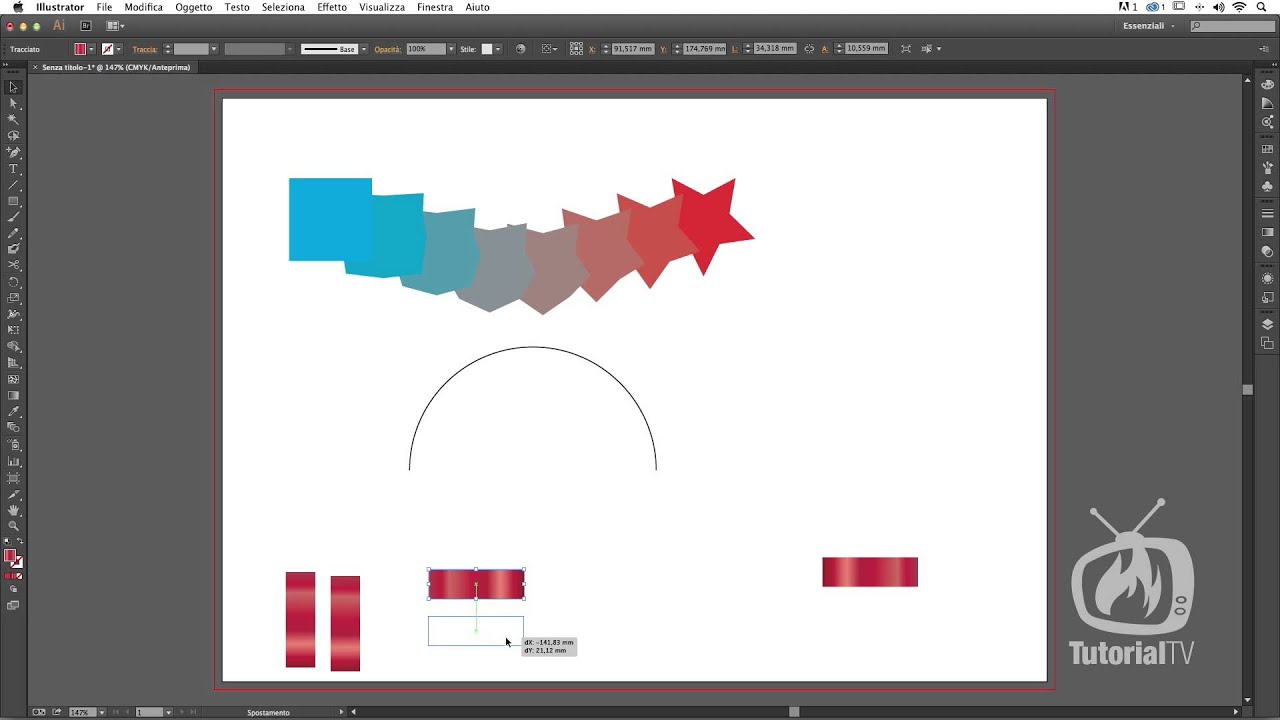Open the Modifica menu
The height and width of the screenshot is (720, 1280).
click(x=143, y=7)
